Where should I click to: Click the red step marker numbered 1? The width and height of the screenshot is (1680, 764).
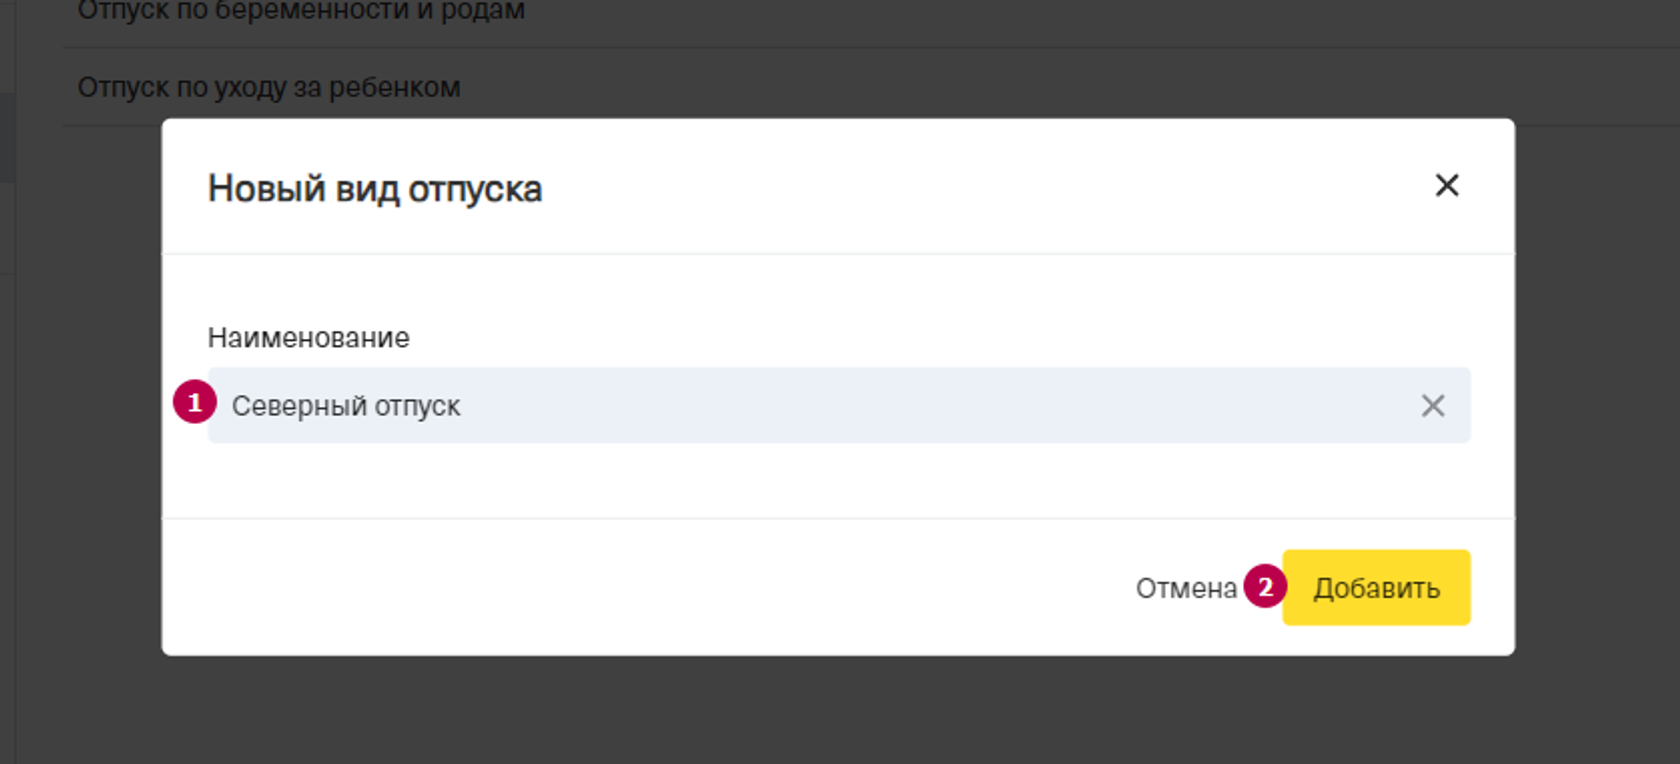194,403
